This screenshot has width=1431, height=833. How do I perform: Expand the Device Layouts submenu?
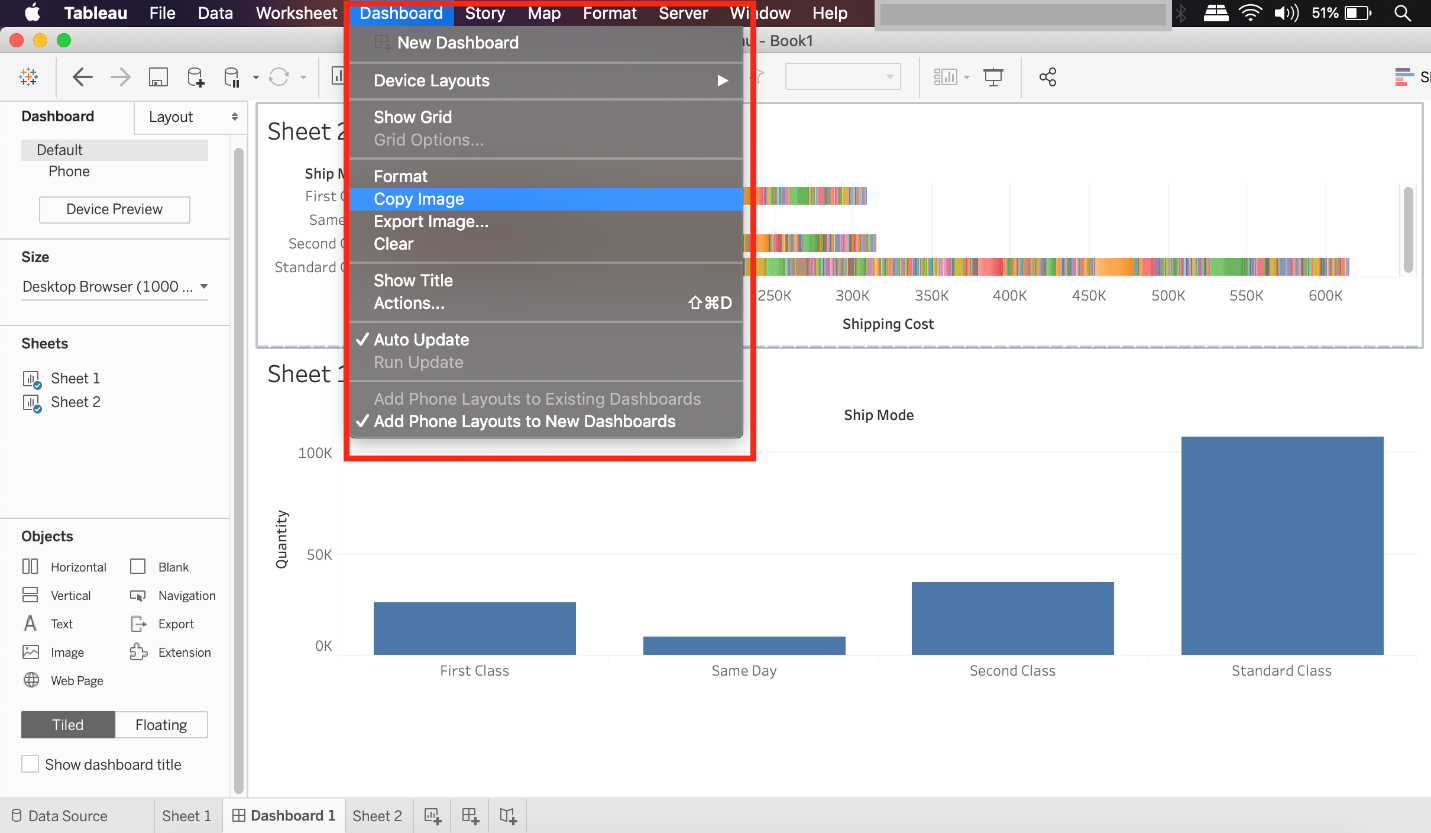click(545, 81)
